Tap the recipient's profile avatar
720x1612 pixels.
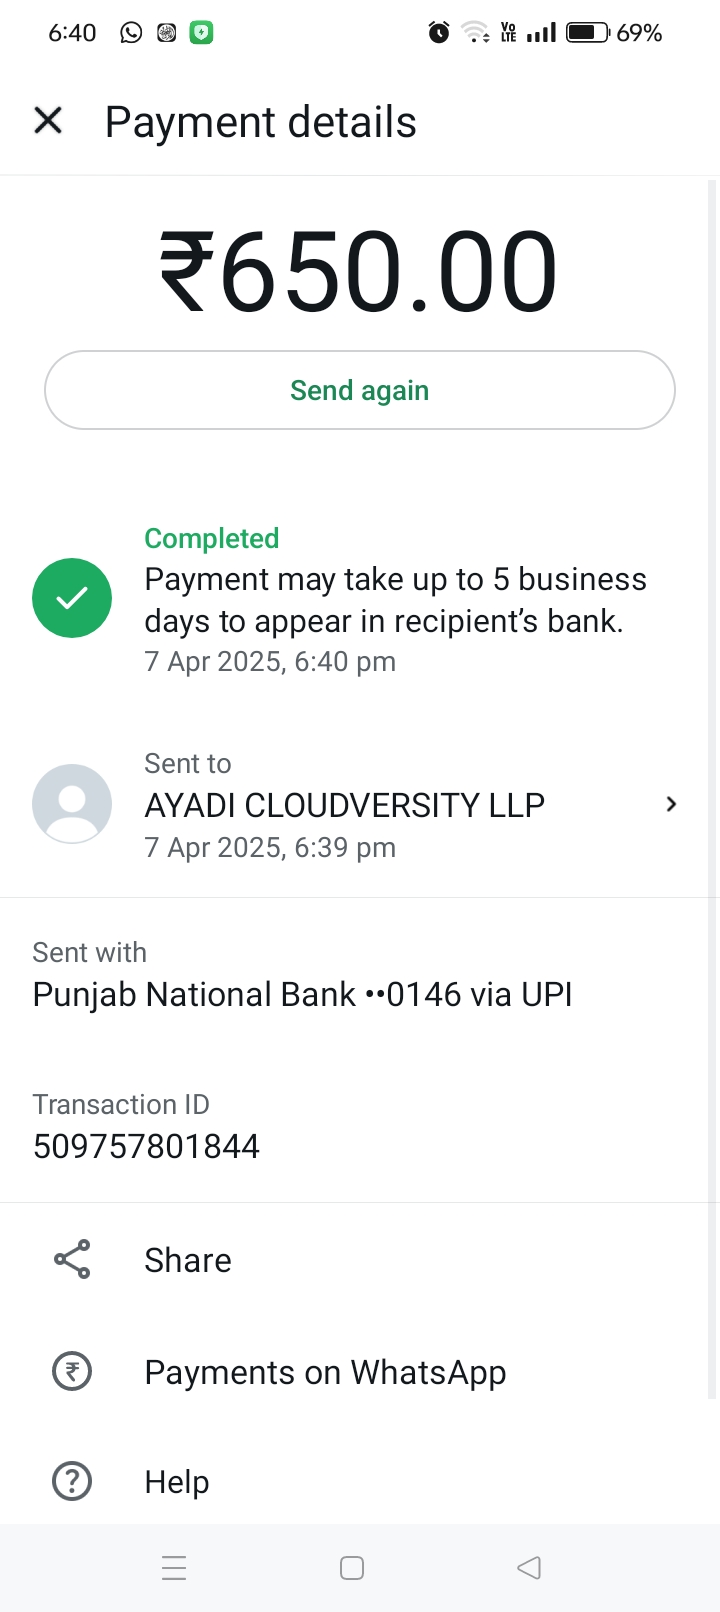pyautogui.click(x=72, y=804)
